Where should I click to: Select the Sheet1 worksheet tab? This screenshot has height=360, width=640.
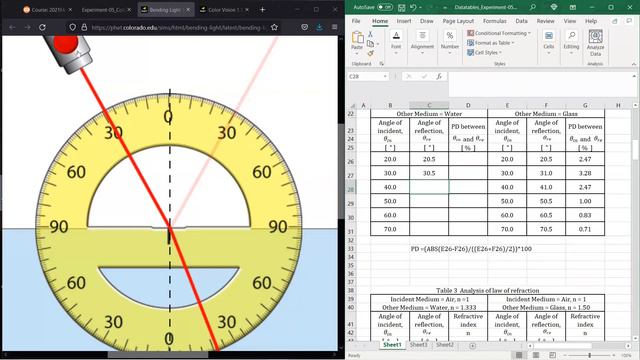pos(392,345)
